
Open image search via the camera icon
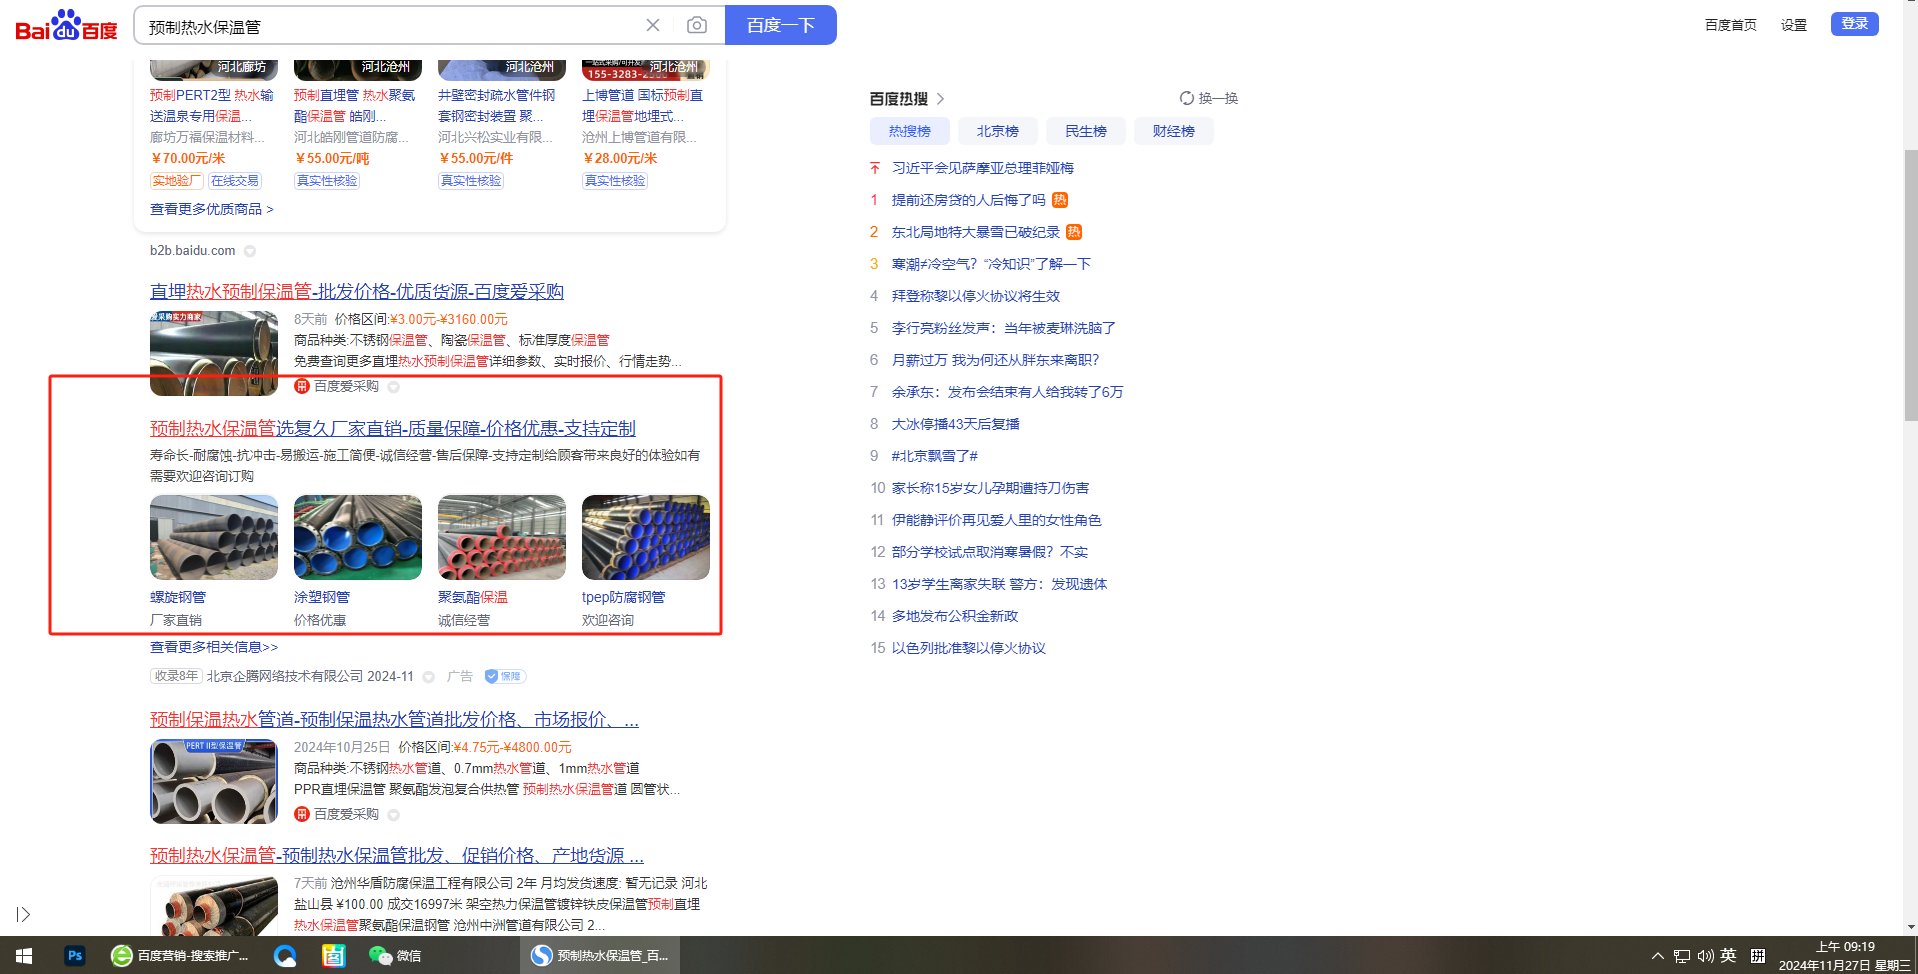click(697, 25)
